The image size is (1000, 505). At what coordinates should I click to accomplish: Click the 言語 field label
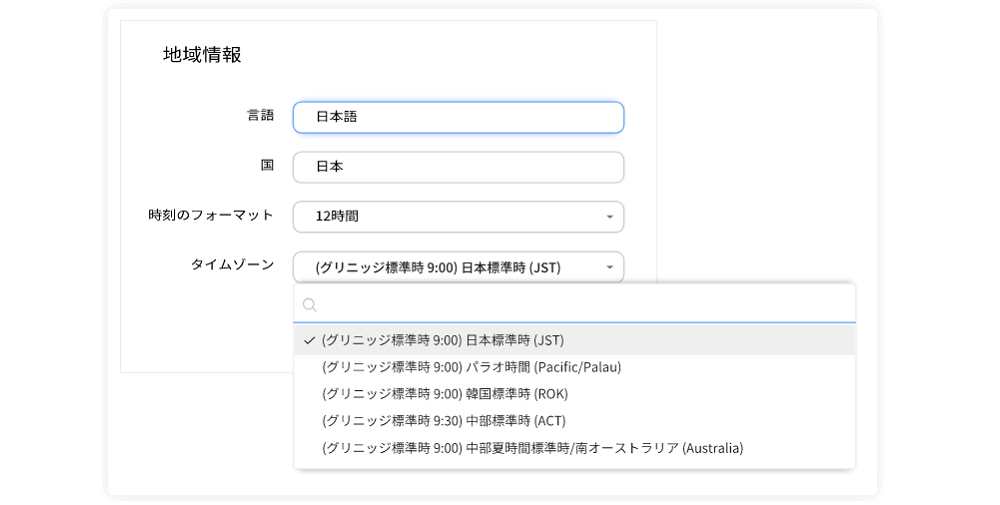coord(261,115)
